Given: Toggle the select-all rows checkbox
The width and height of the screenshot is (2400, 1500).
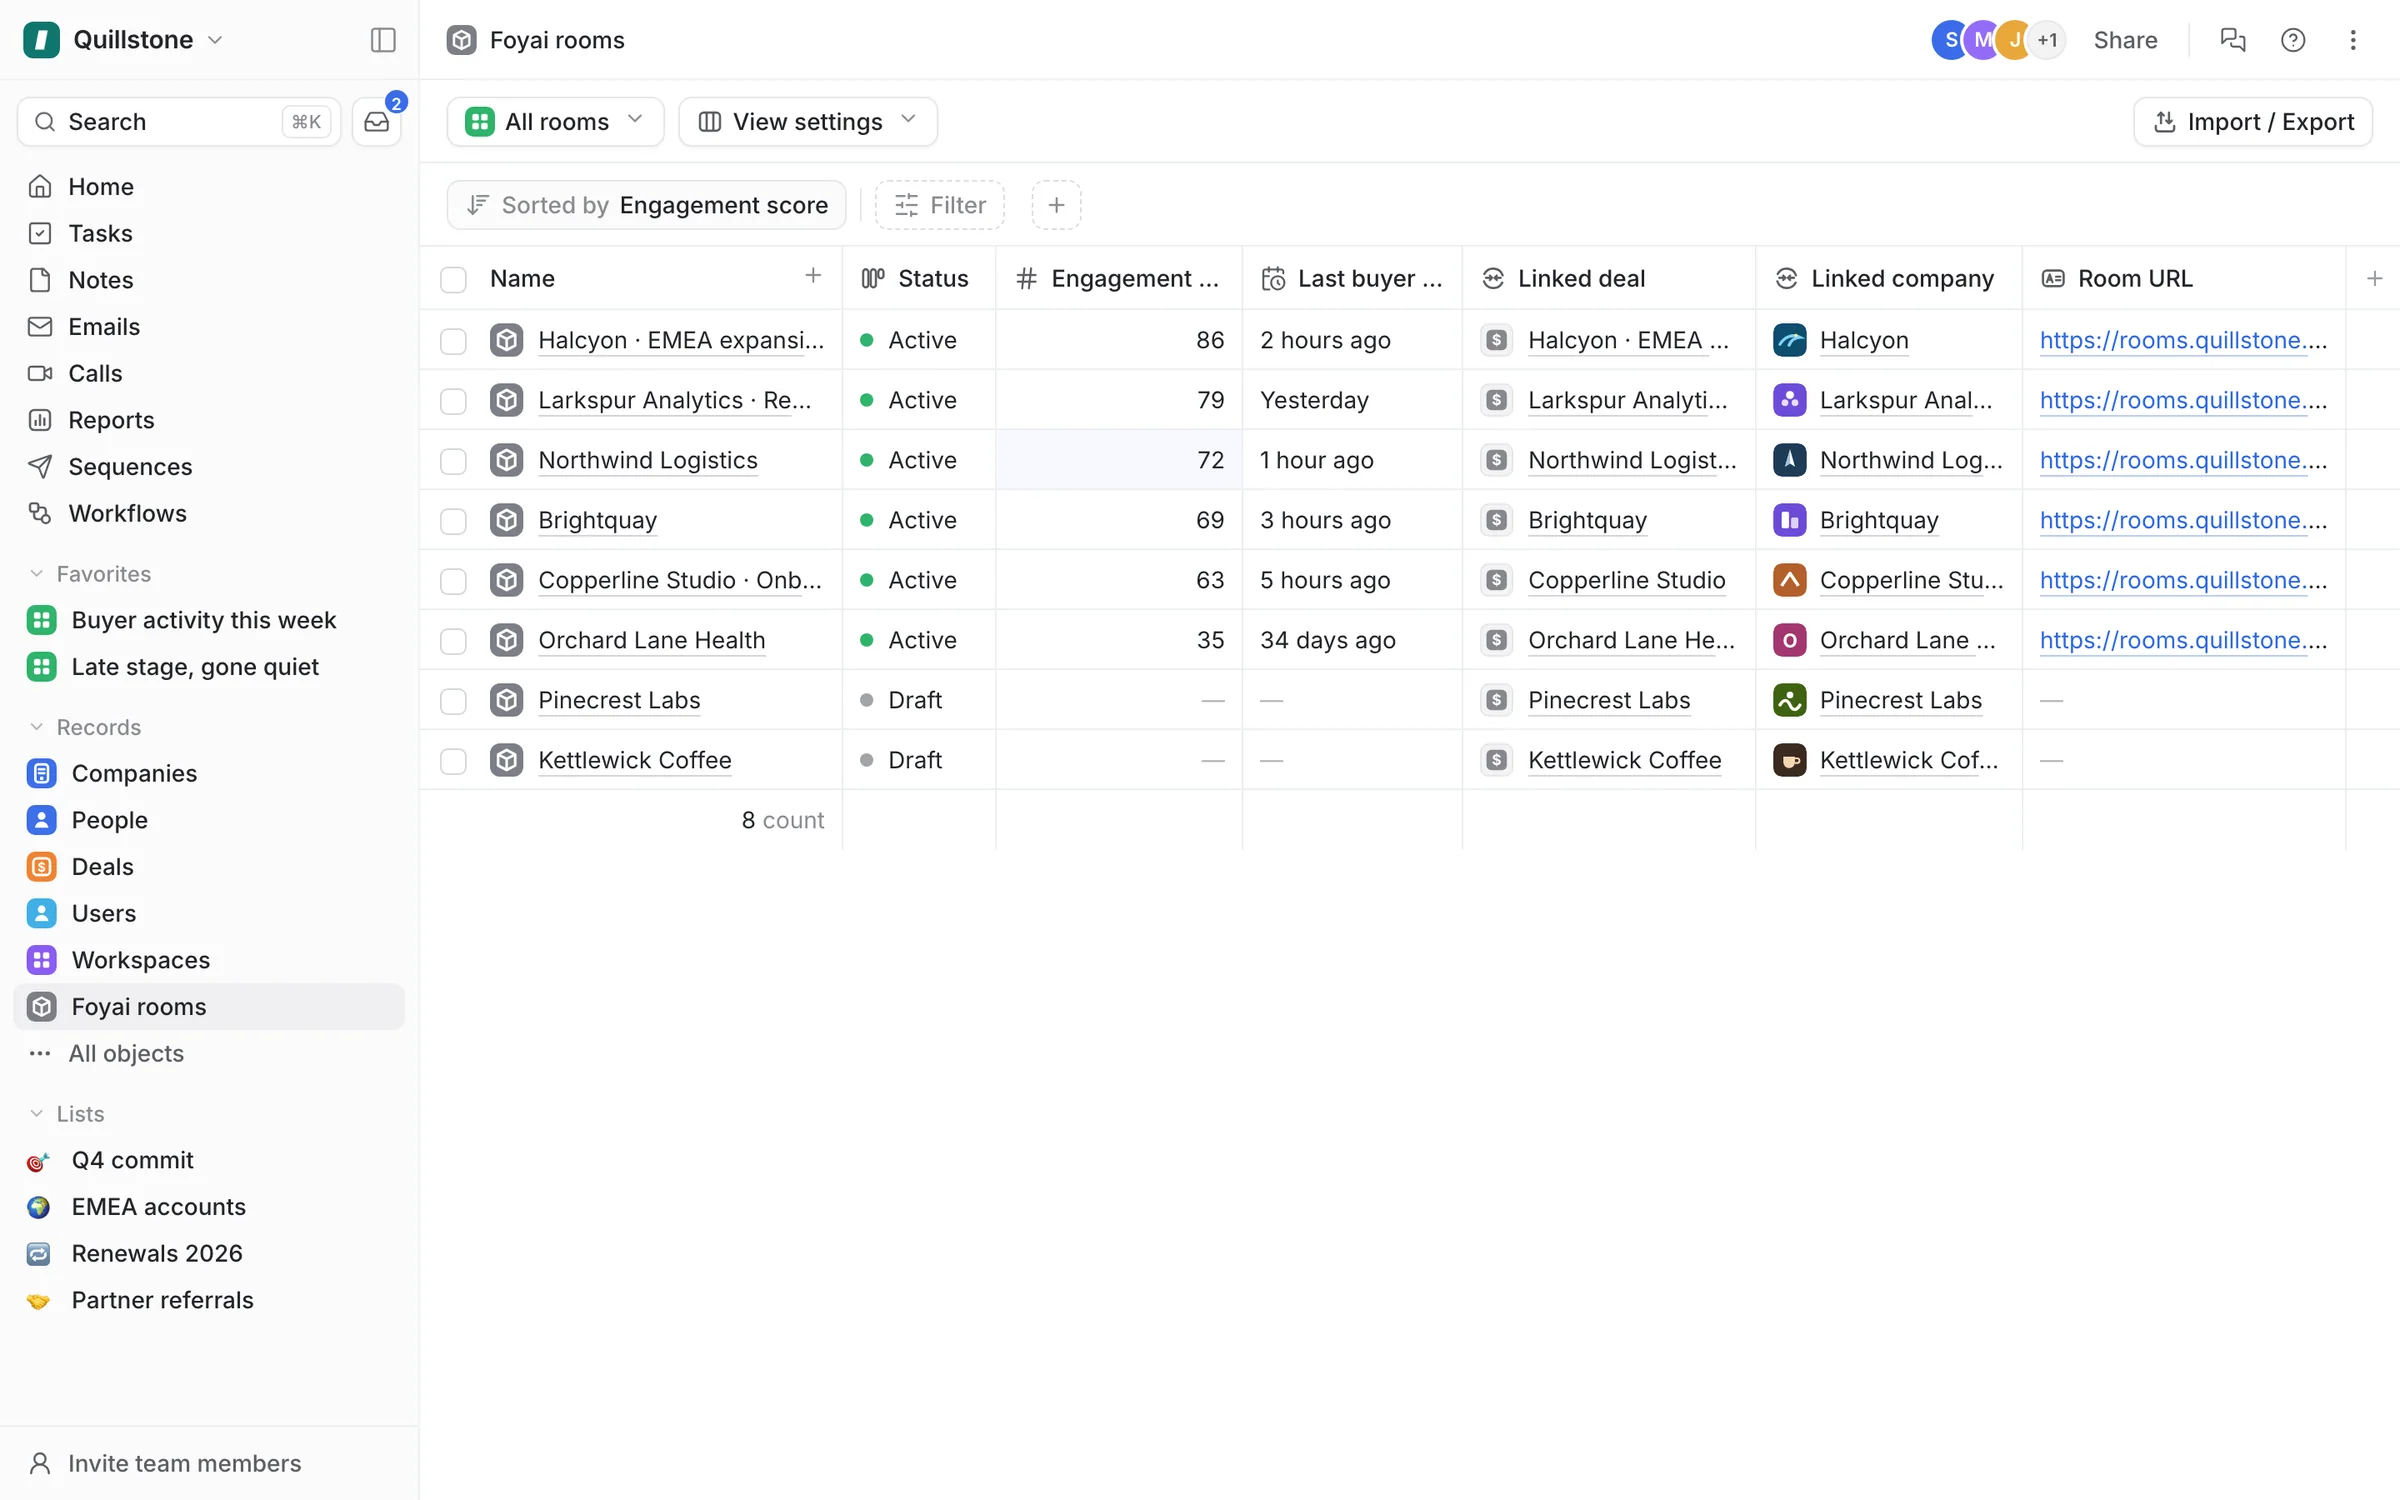Looking at the screenshot, I should [x=453, y=279].
